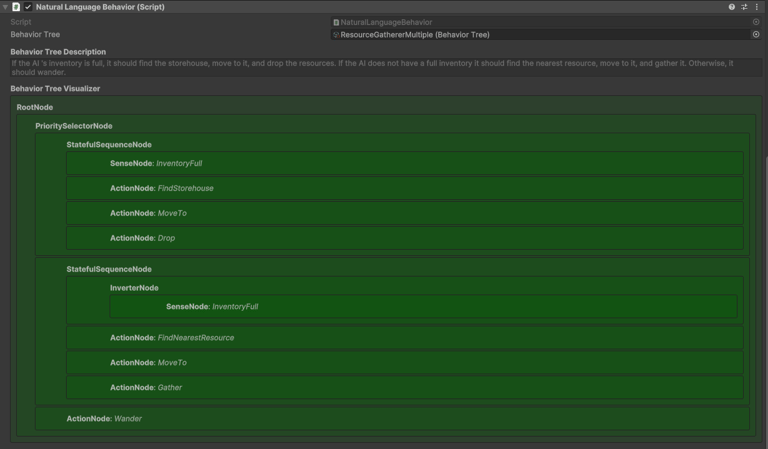Select ActionNode: FindStorehouse row
The width and height of the screenshot is (768, 449).
[x=405, y=188]
